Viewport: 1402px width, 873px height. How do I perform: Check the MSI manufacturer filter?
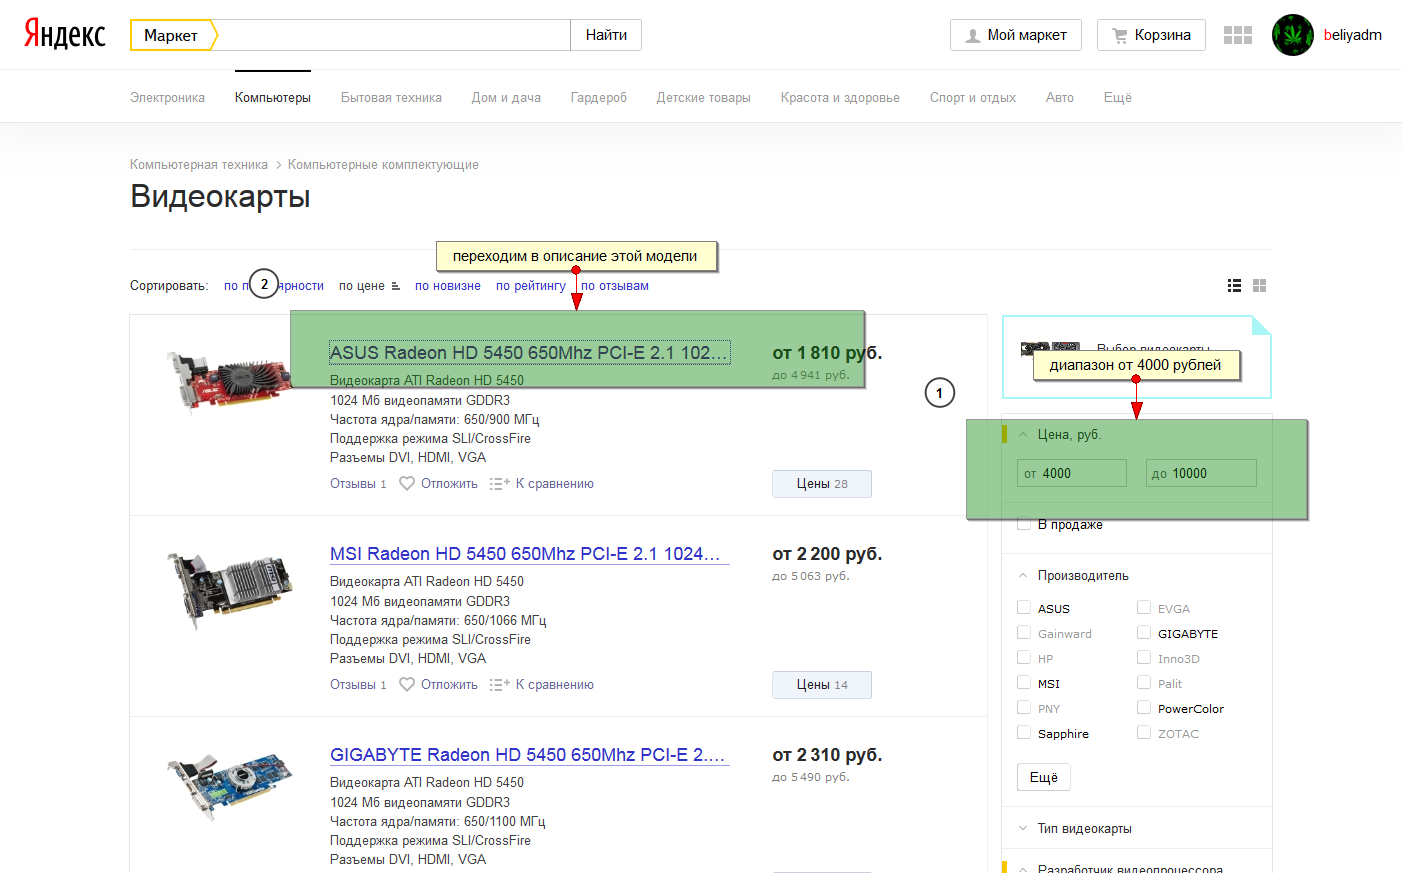1024,682
